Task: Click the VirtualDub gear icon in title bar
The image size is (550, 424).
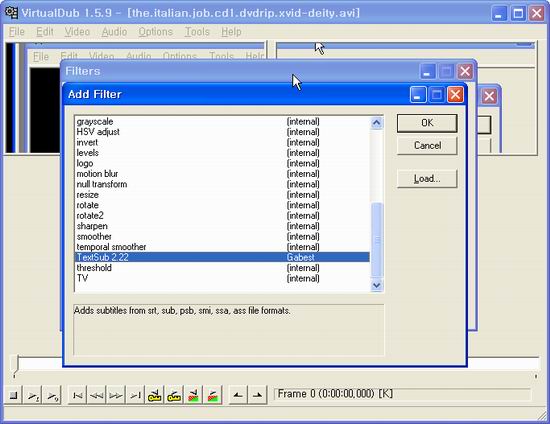Action: tap(11, 13)
